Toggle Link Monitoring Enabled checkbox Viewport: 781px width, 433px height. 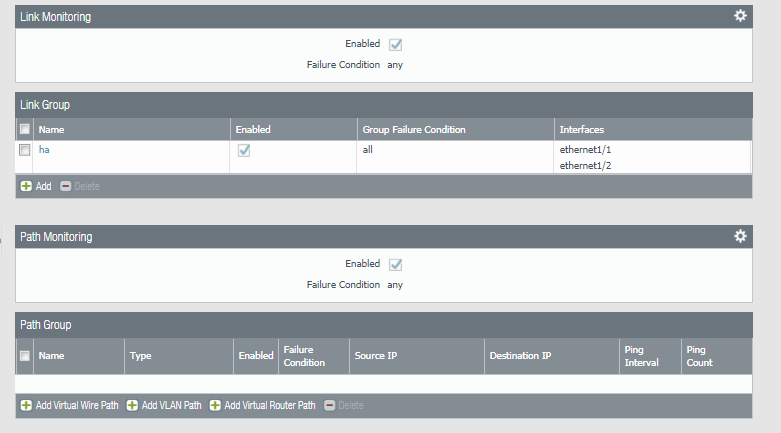(x=396, y=45)
